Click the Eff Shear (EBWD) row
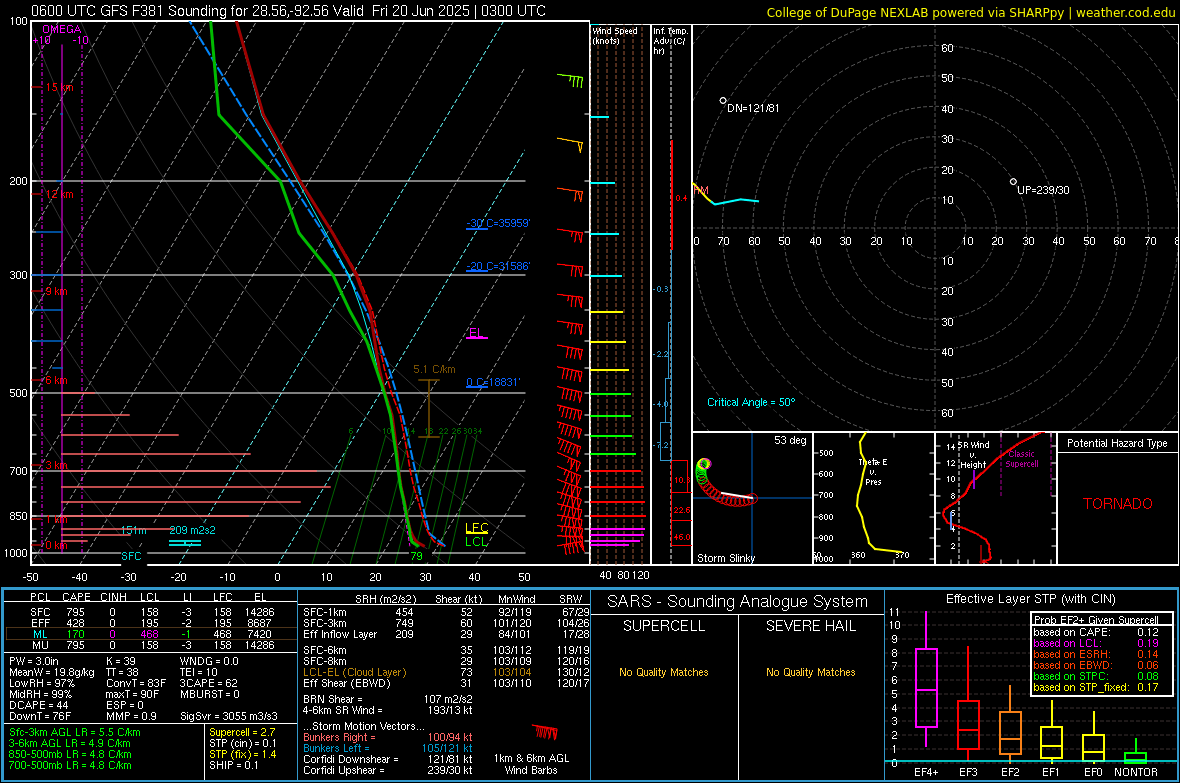Screen dimensions: 1180x783 (x=446, y=683)
